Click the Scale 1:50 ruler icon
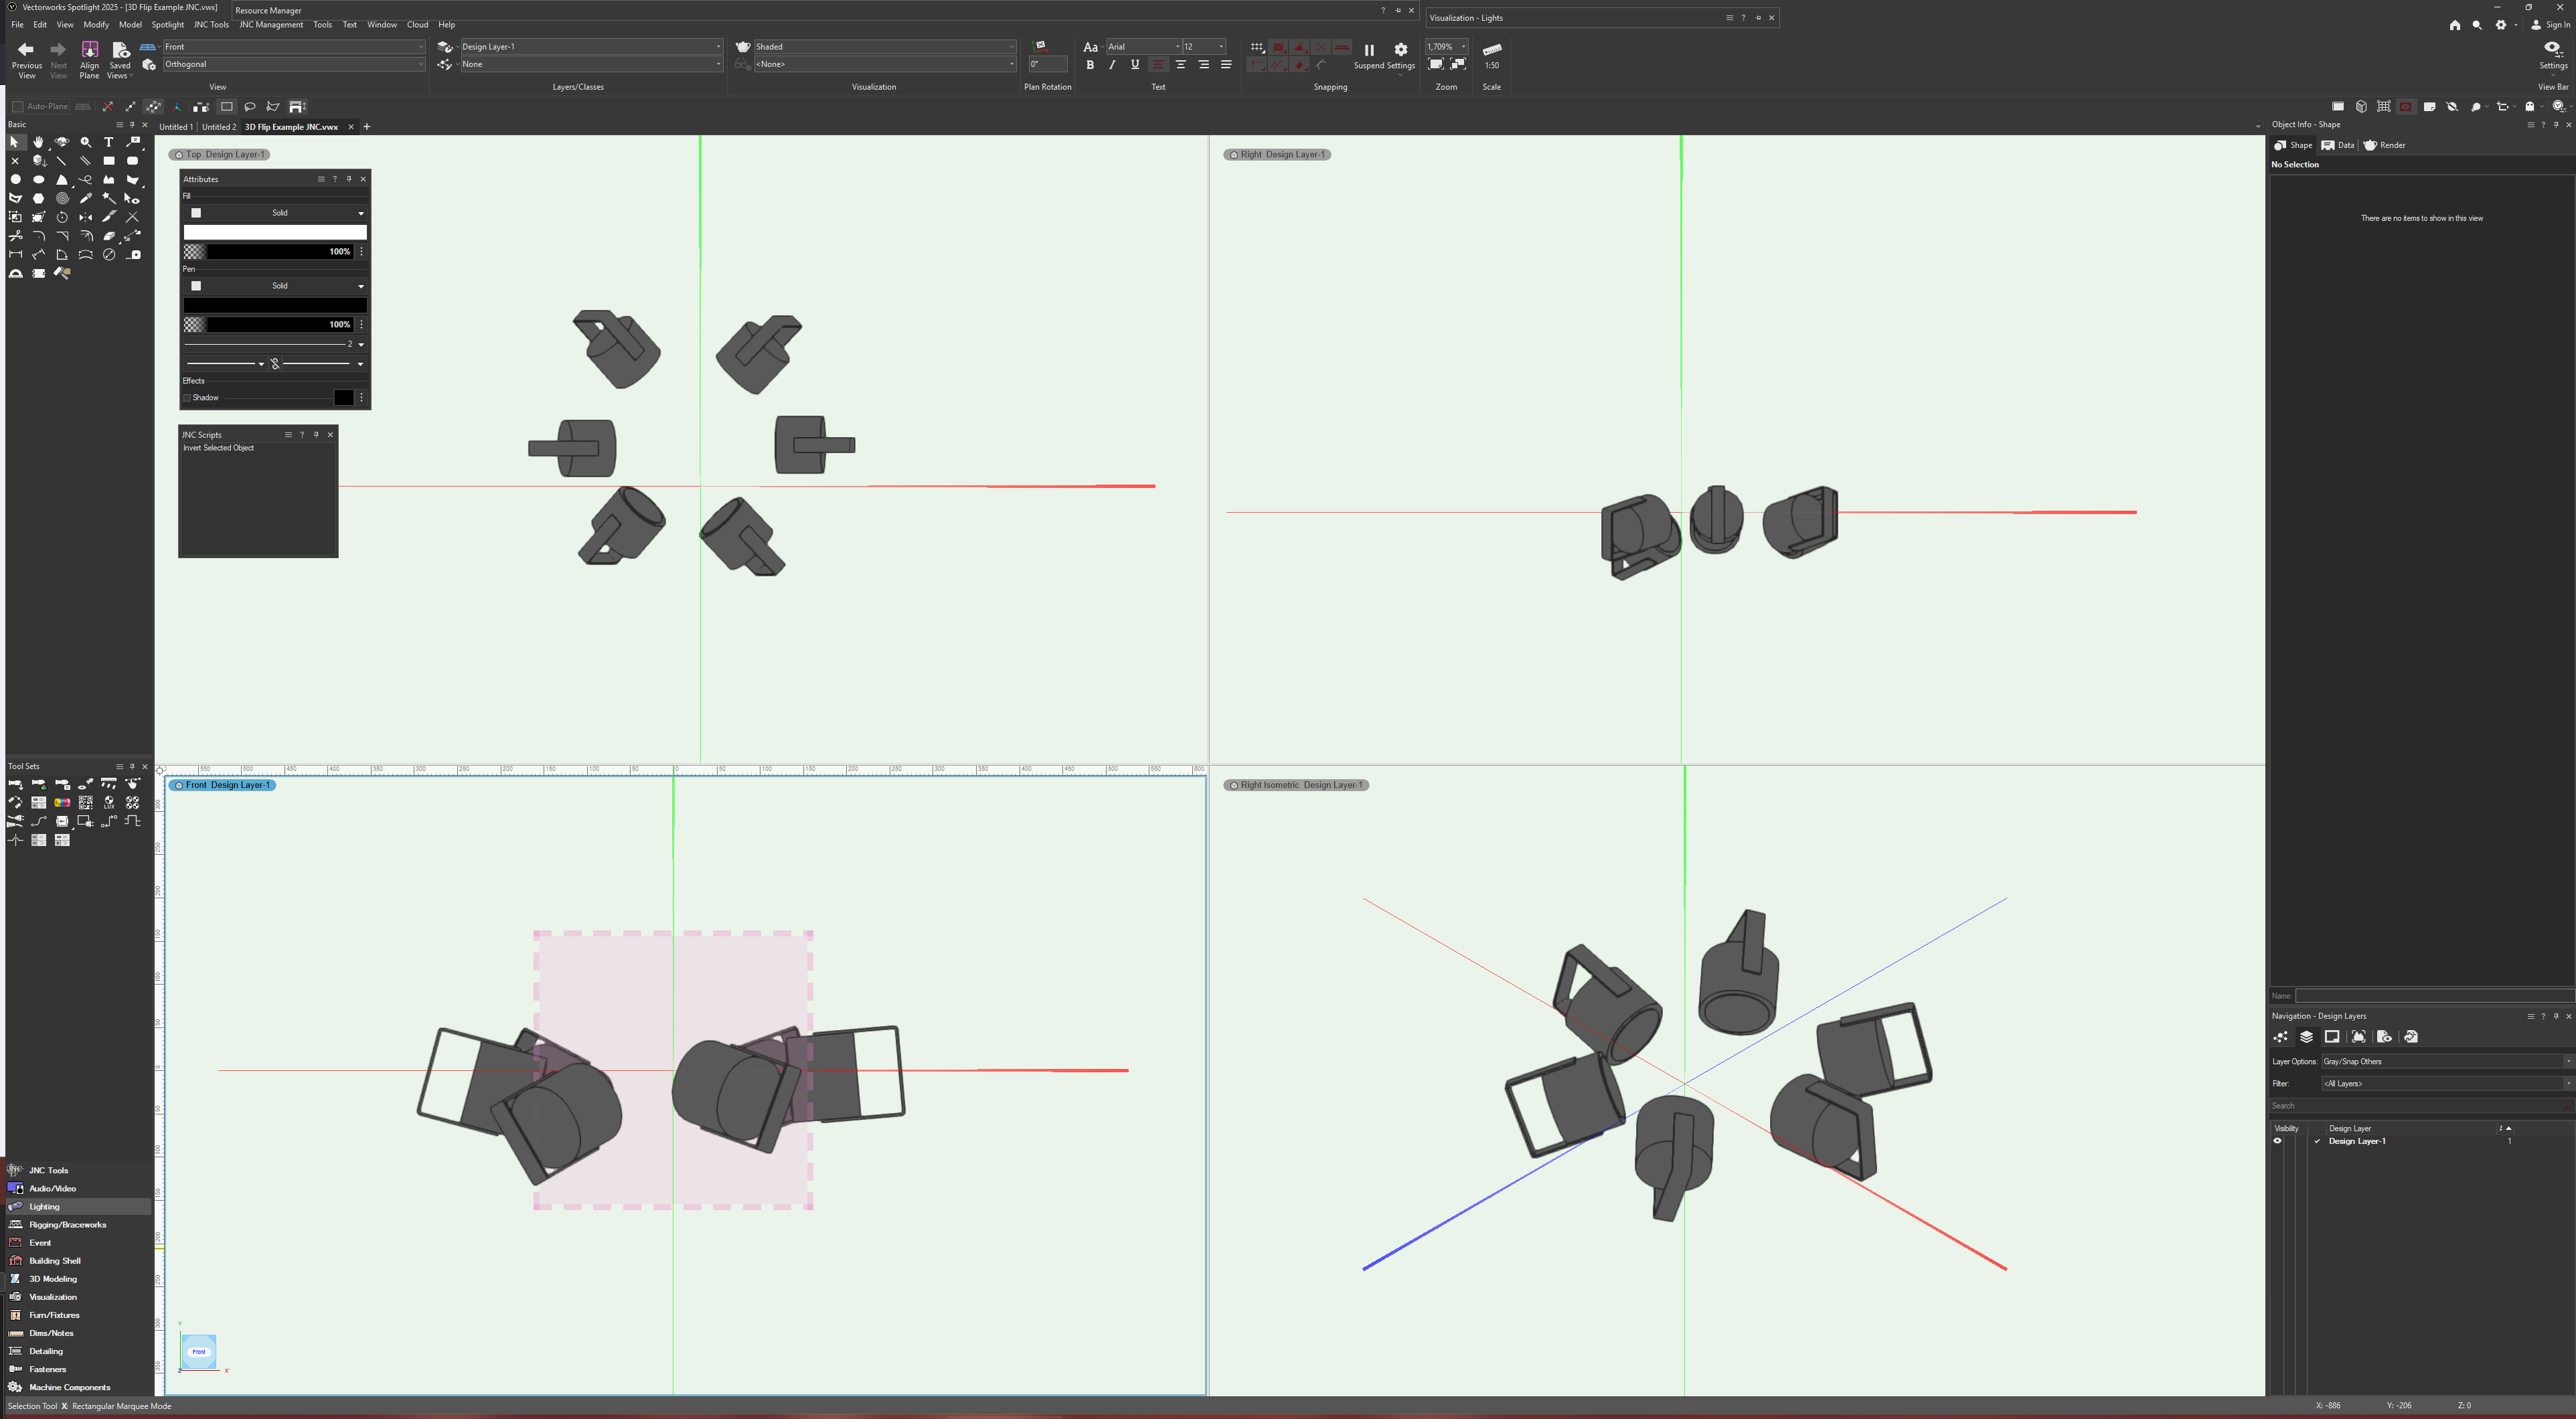This screenshot has width=2576, height=1419. [x=1491, y=50]
